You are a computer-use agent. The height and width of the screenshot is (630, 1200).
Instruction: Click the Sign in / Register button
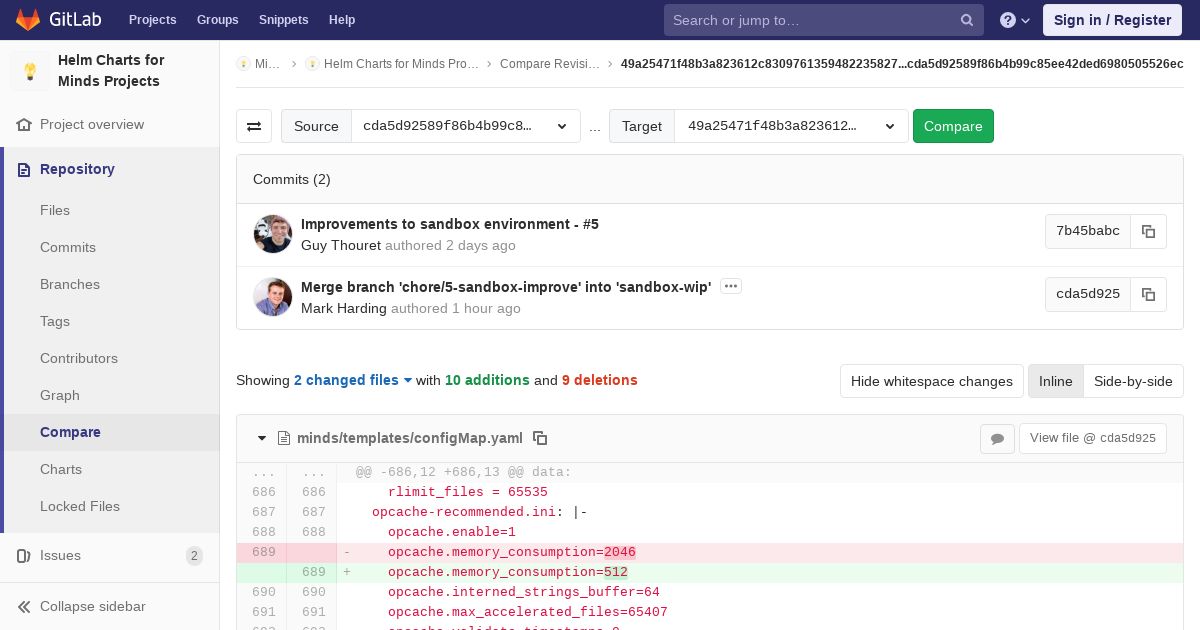coord(1112,20)
